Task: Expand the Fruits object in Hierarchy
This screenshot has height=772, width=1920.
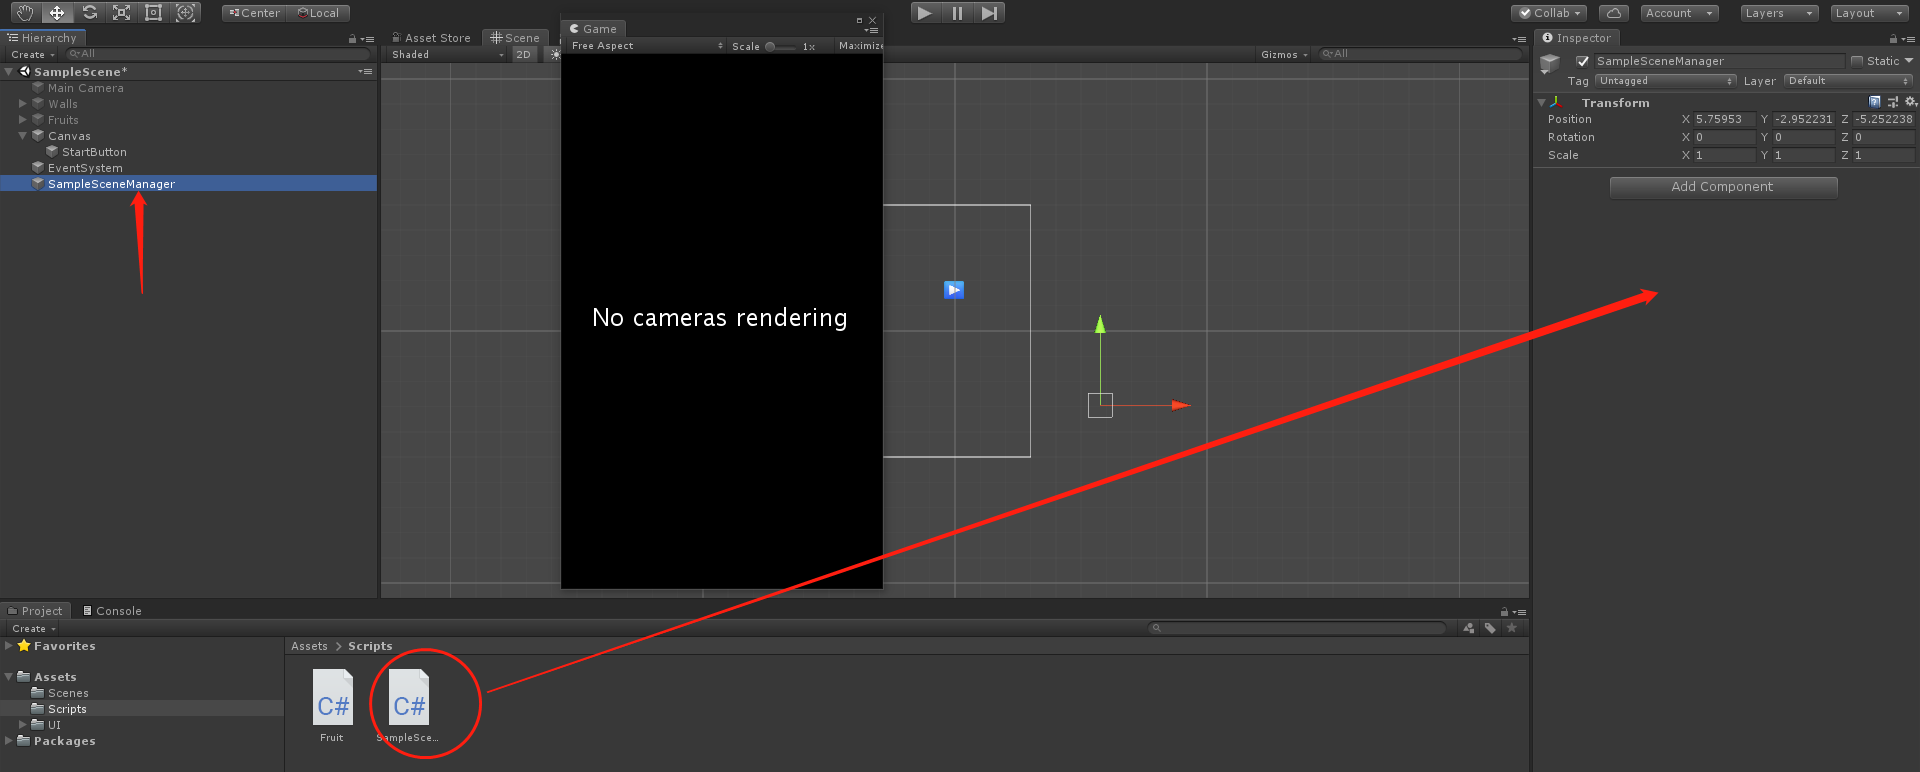Action: [23, 120]
